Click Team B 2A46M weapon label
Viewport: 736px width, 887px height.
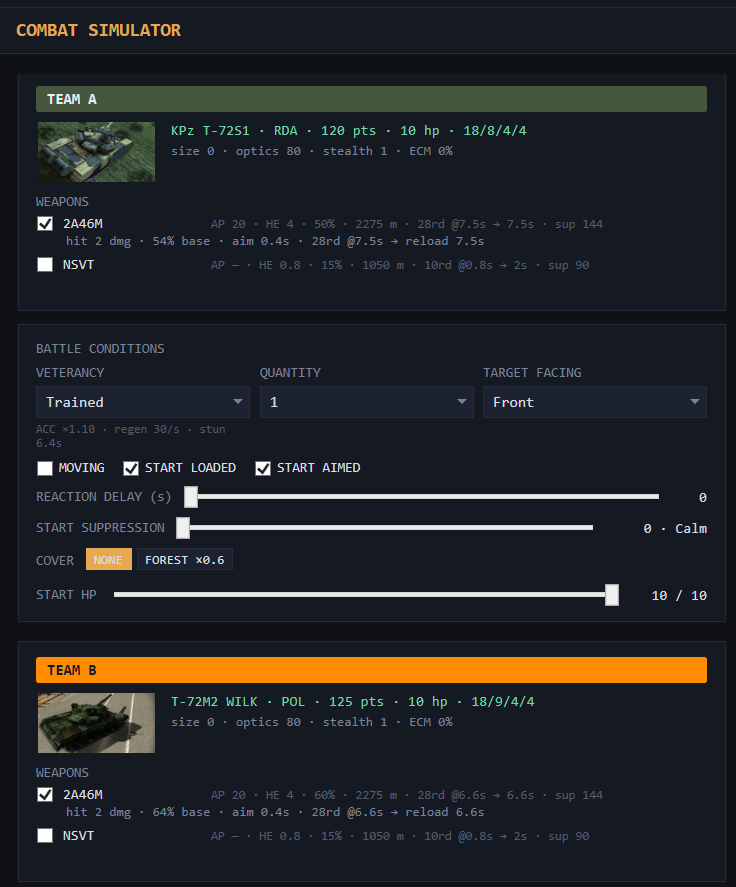click(83, 794)
